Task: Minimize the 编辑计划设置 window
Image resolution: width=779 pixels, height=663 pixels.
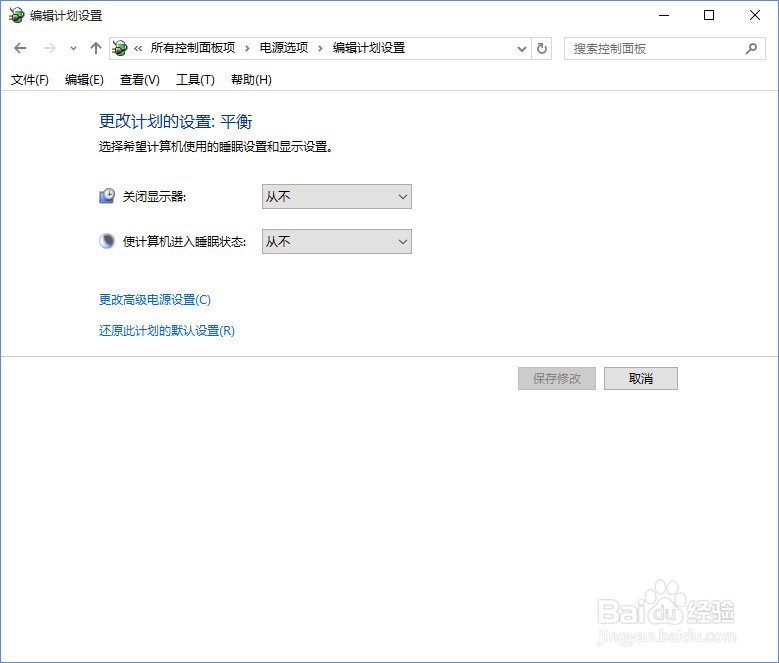Action: pyautogui.click(x=664, y=15)
